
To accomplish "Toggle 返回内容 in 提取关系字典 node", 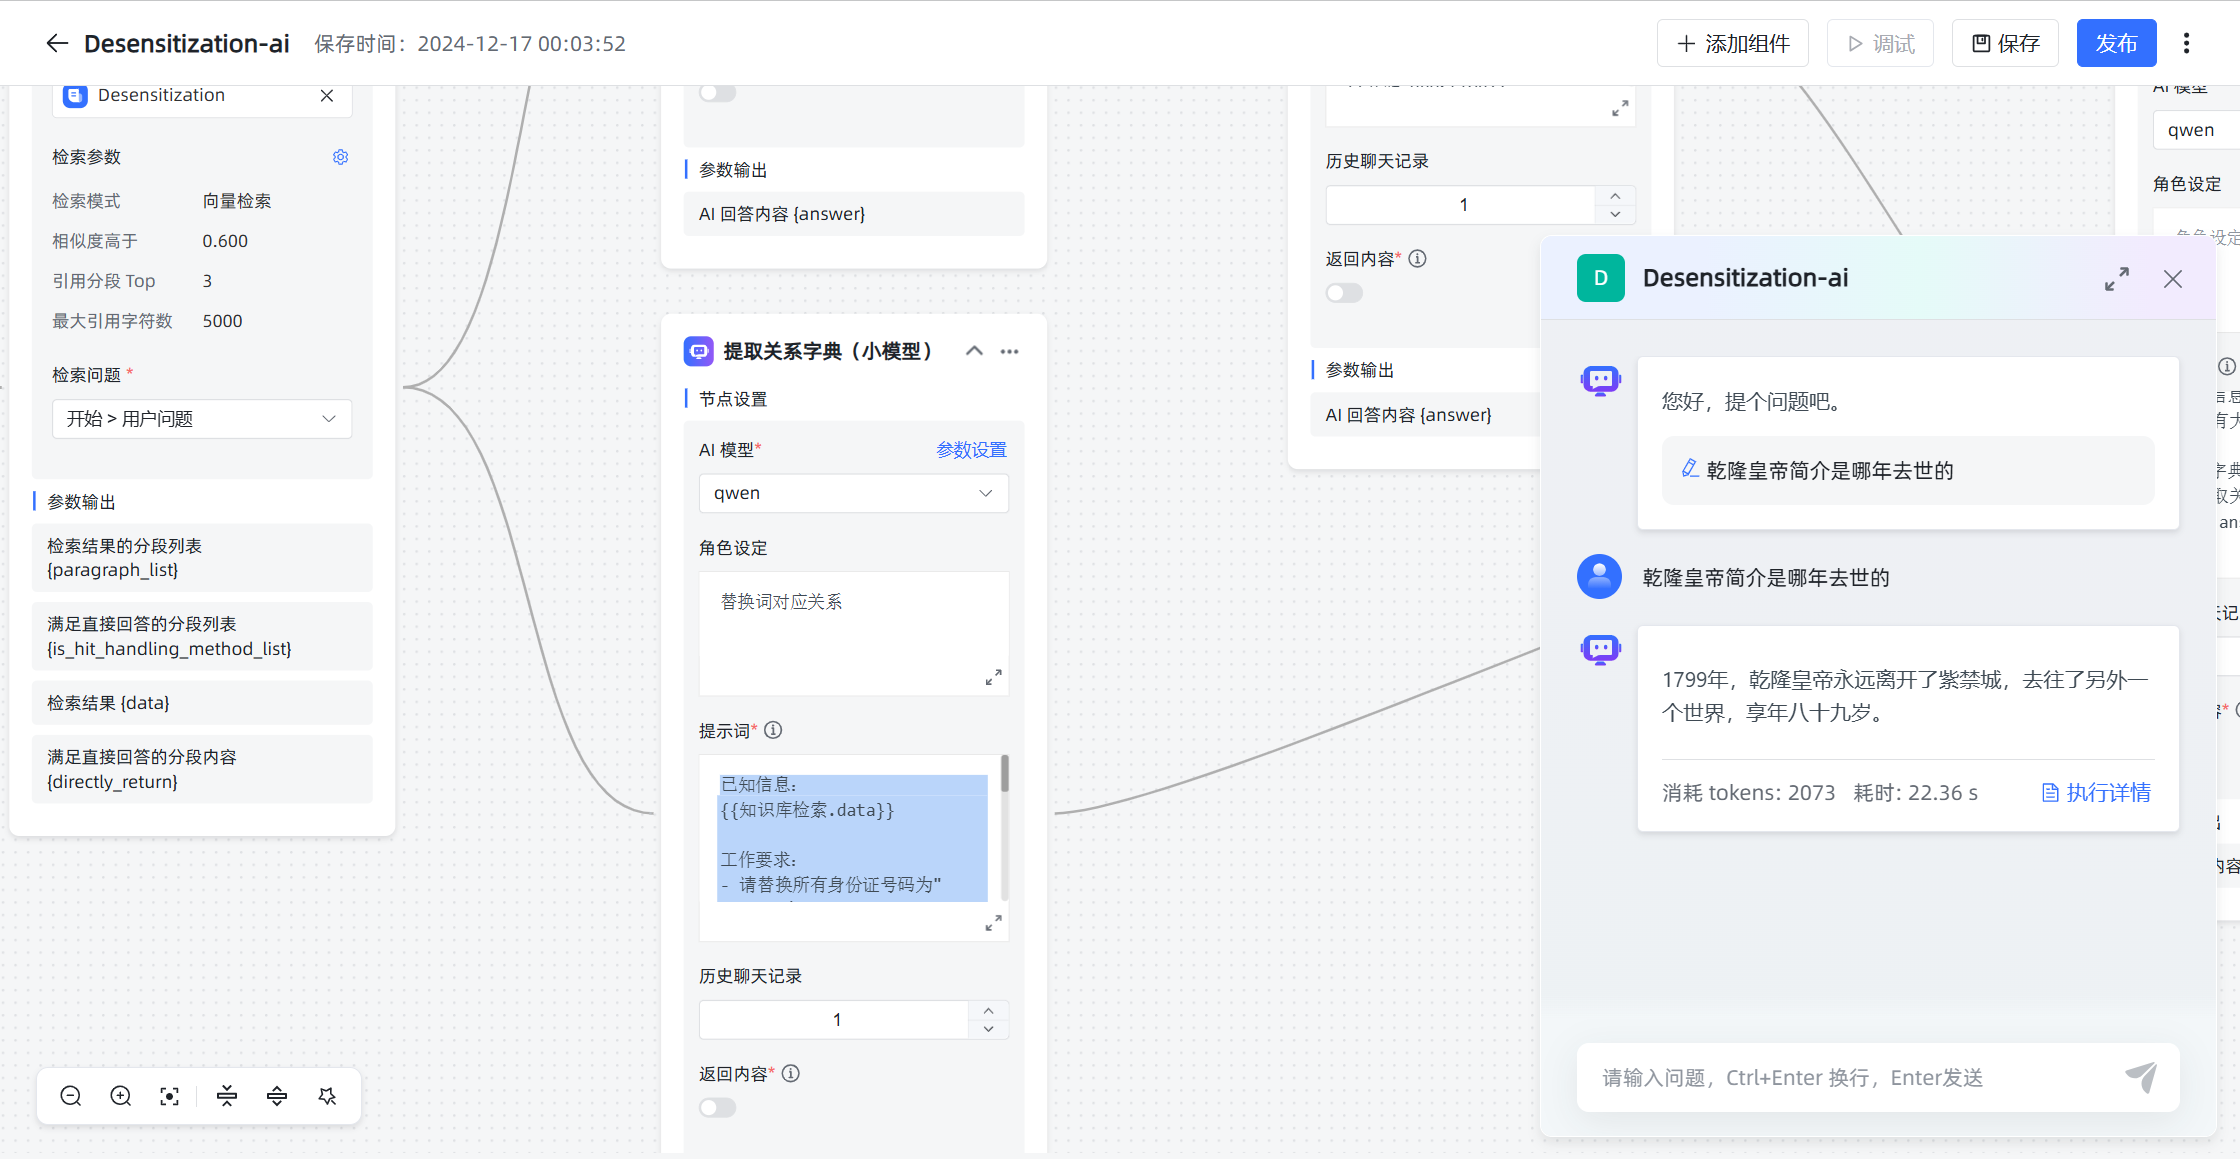I will 717,1107.
